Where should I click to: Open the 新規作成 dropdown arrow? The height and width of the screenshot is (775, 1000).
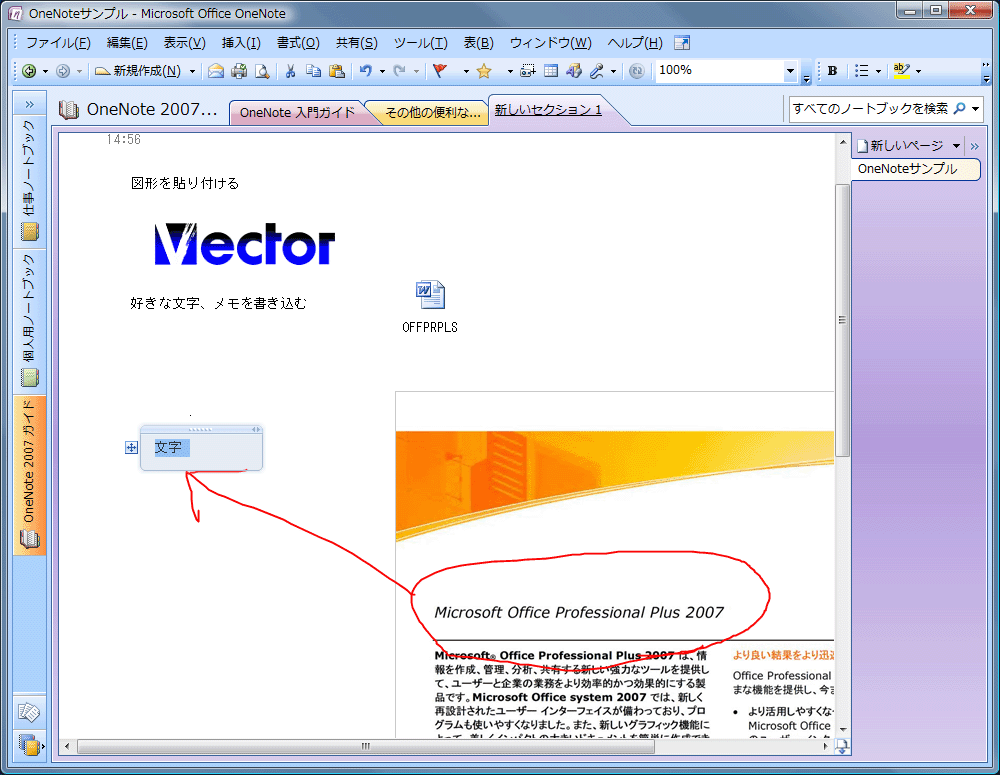point(192,71)
